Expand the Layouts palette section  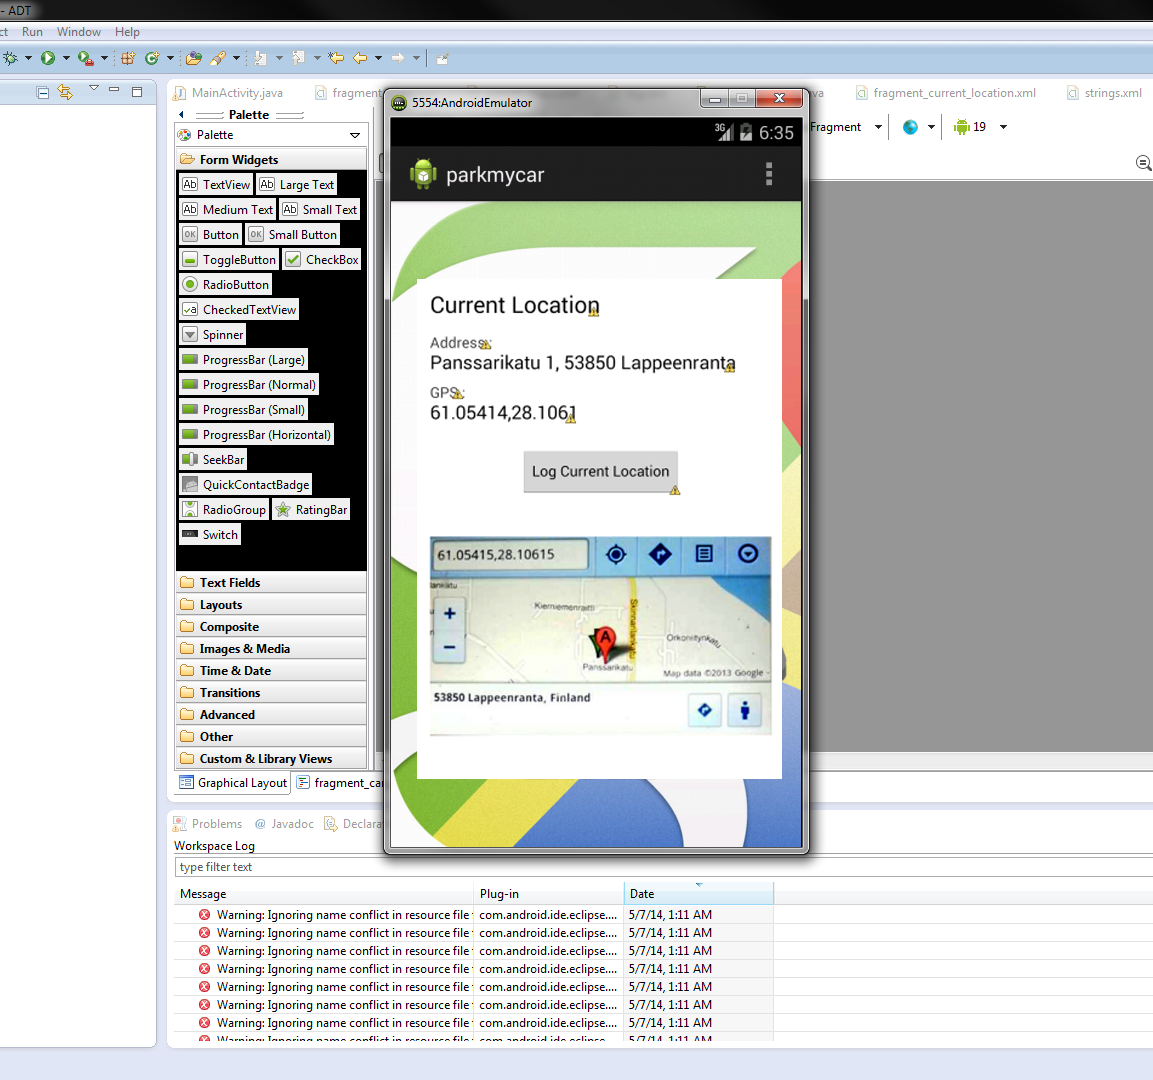(x=271, y=604)
